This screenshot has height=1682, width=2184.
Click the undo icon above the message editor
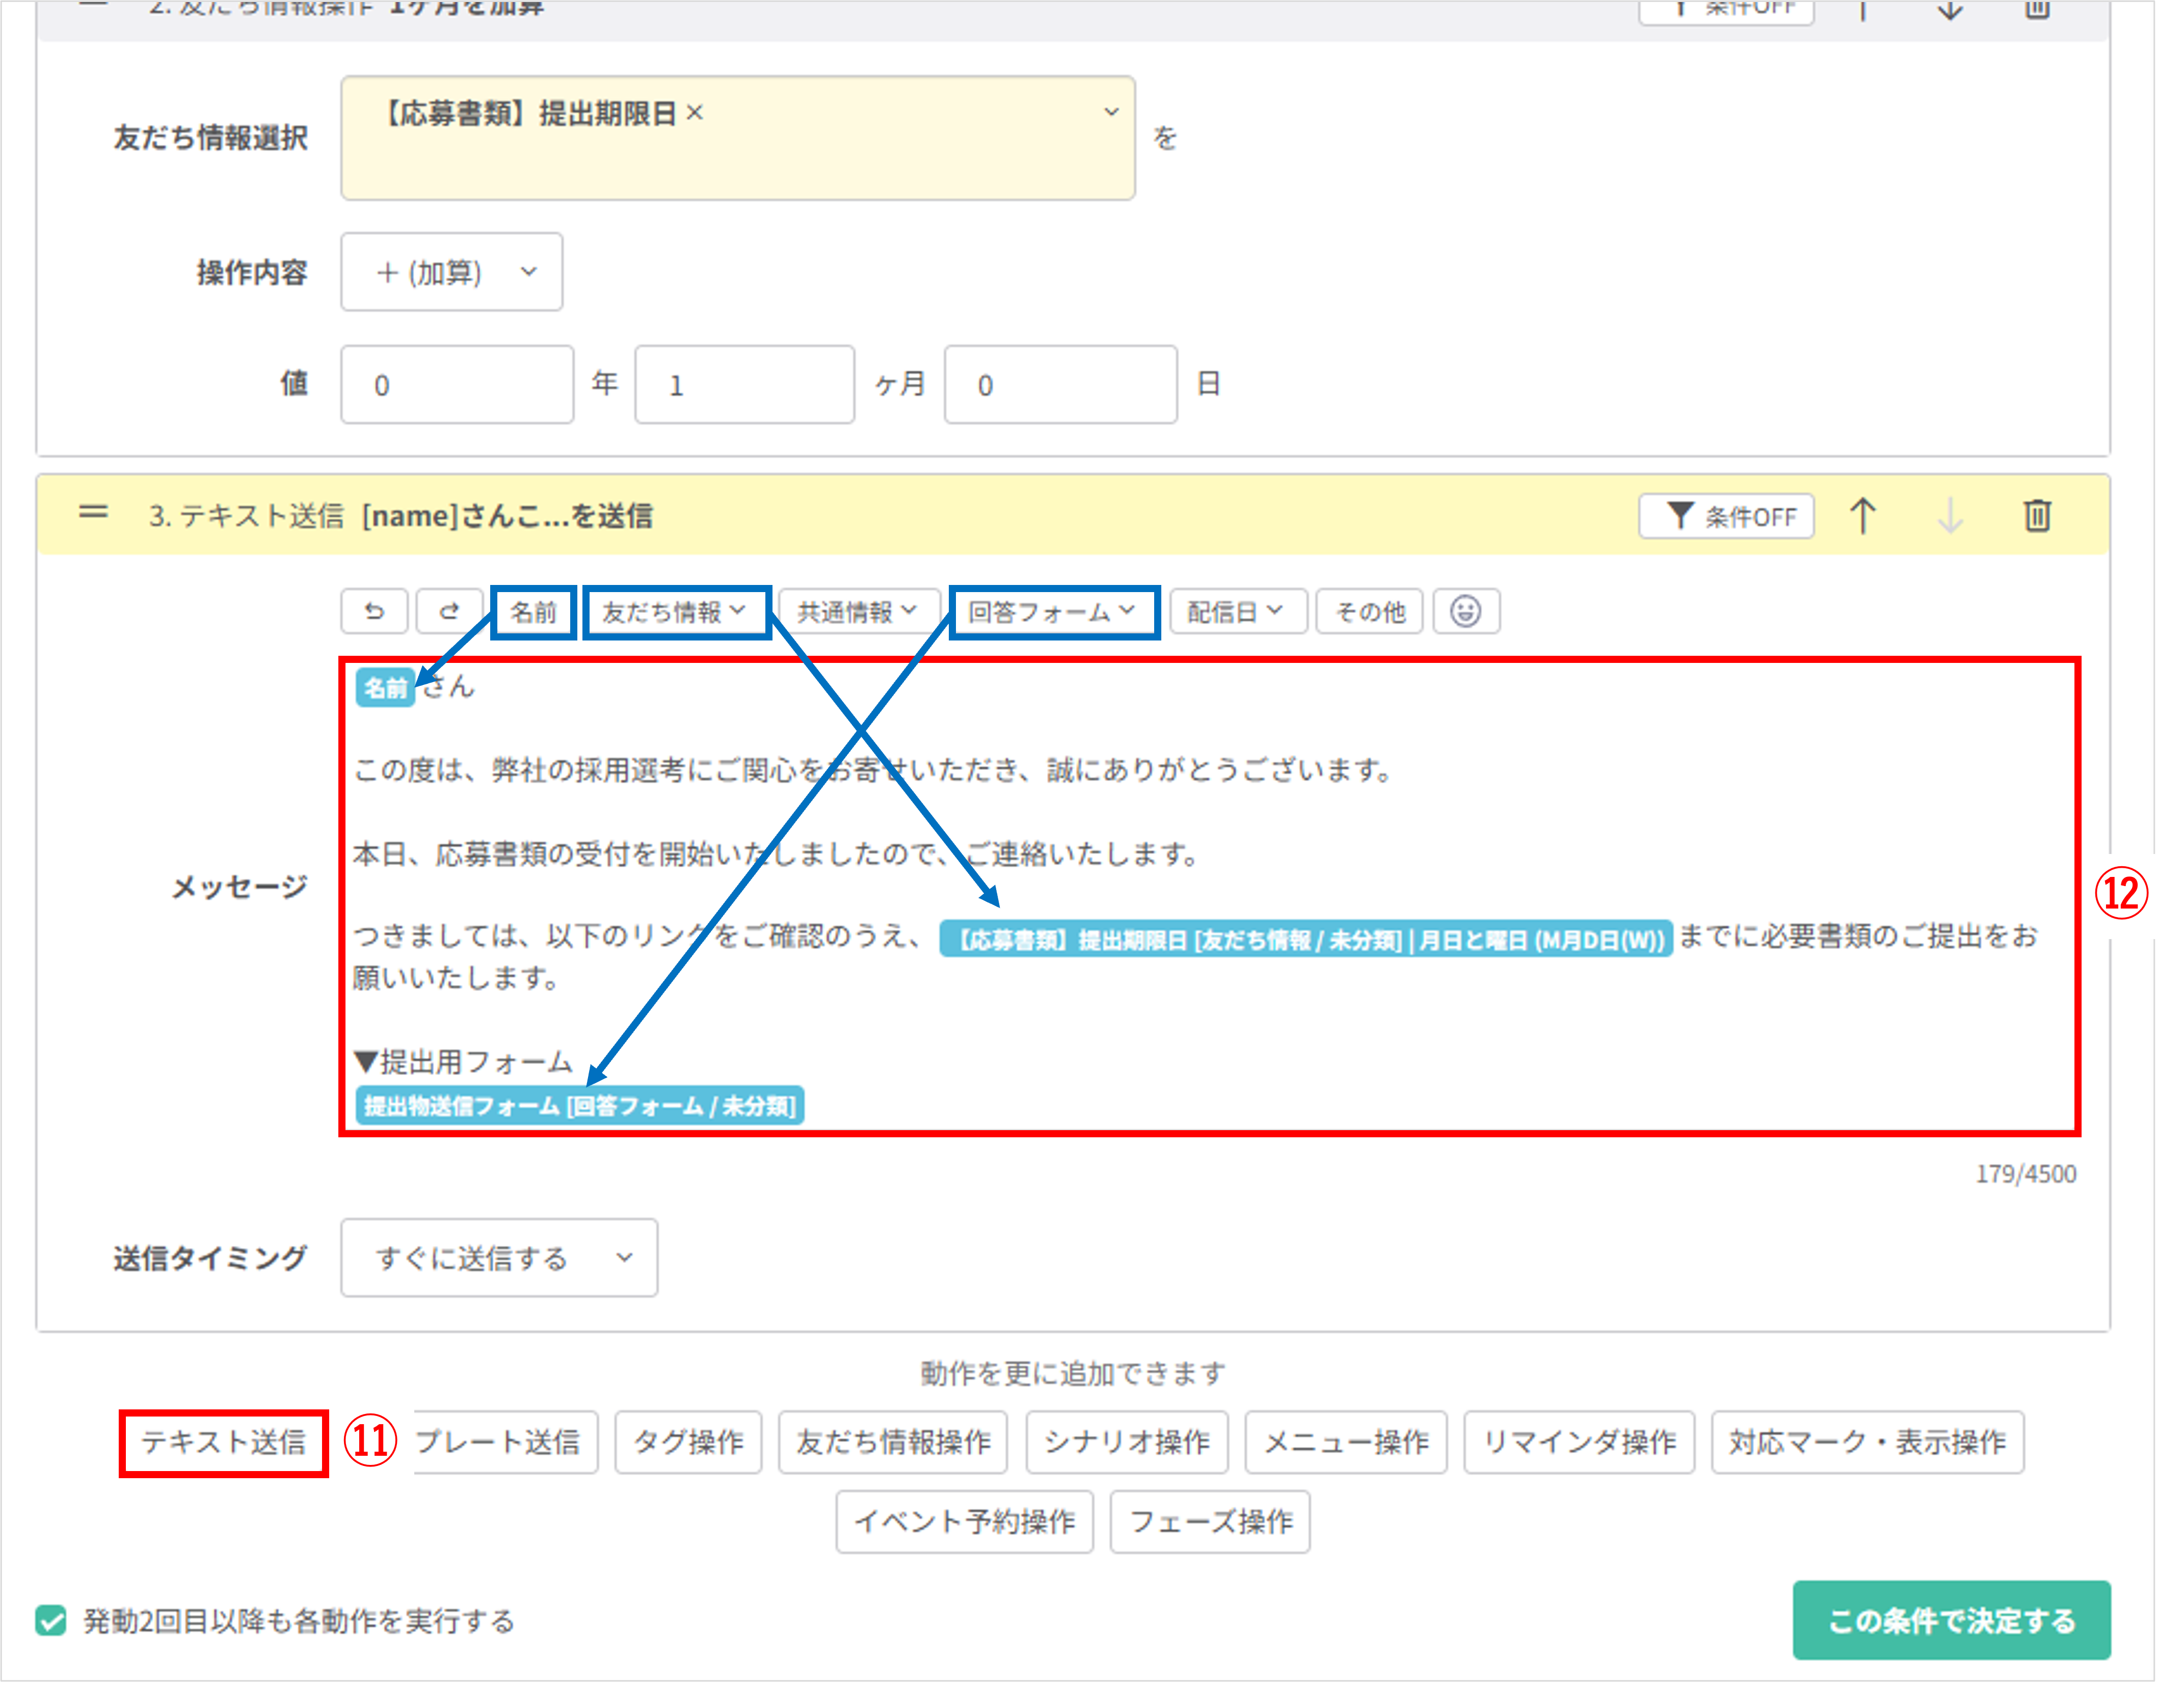click(374, 611)
